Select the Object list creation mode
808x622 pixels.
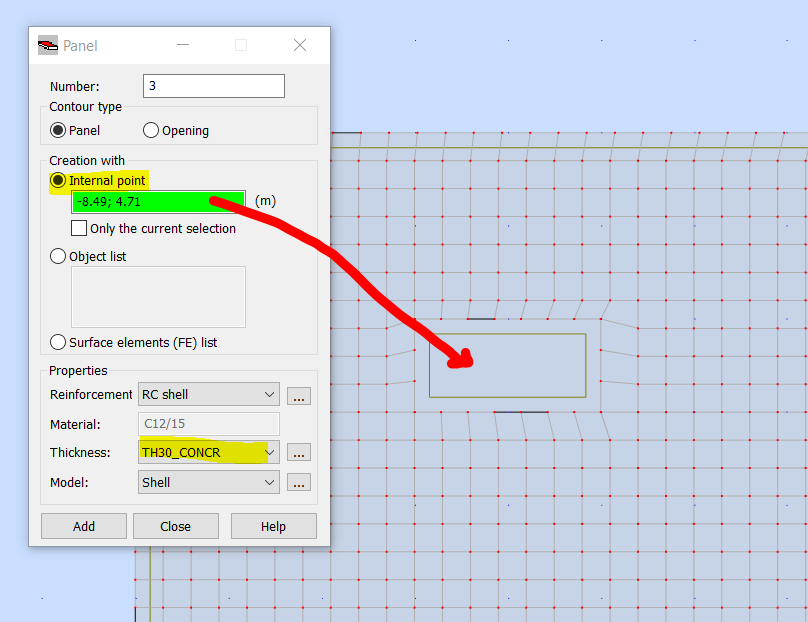pyautogui.click(x=58, y=256)
